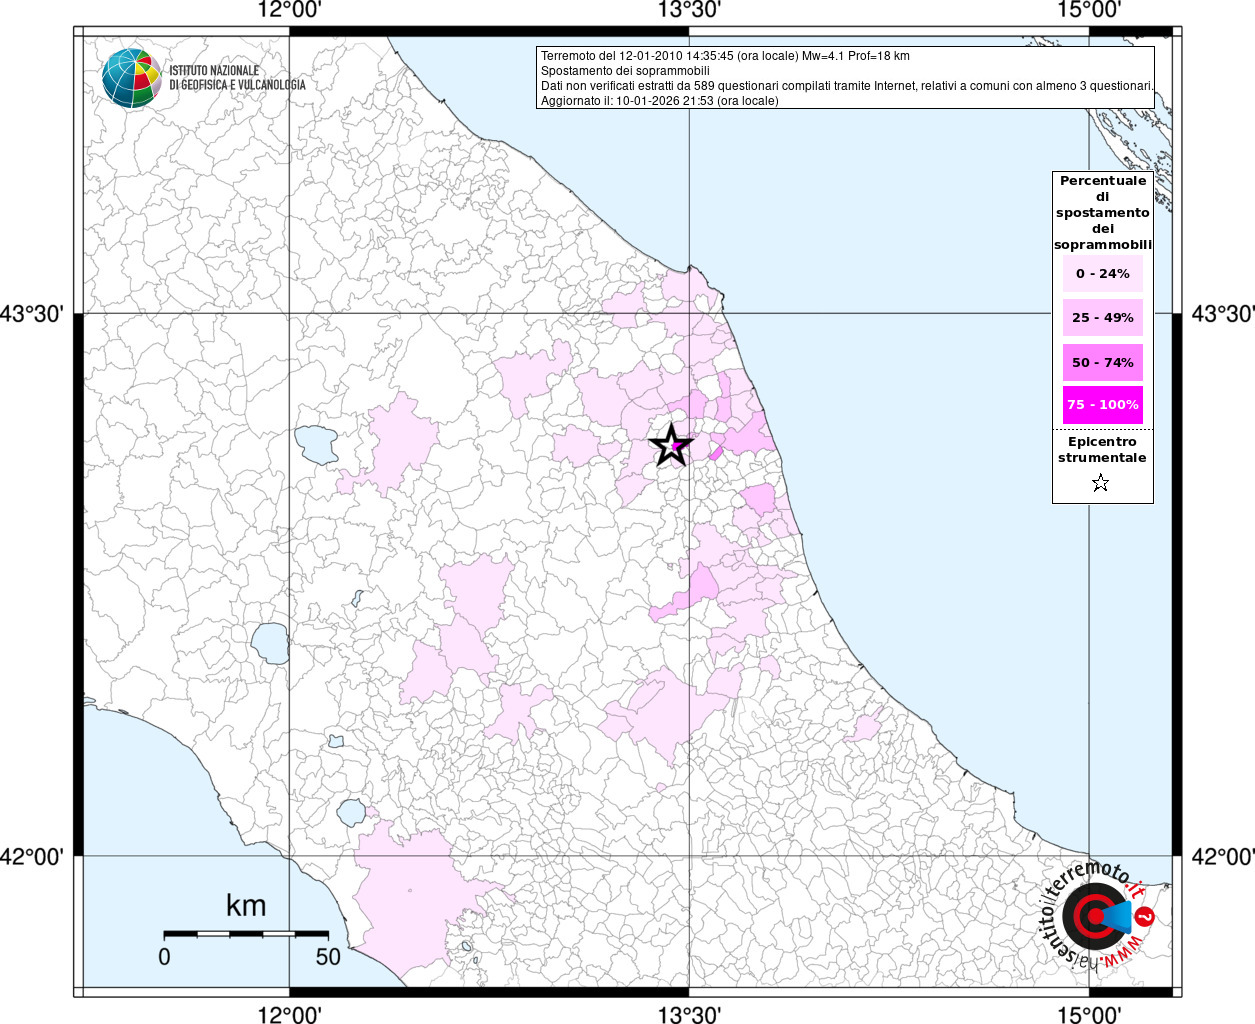1255x1024 pixels.
Task: Click the right 42°00' latitude label
Action: point(1222,857)
